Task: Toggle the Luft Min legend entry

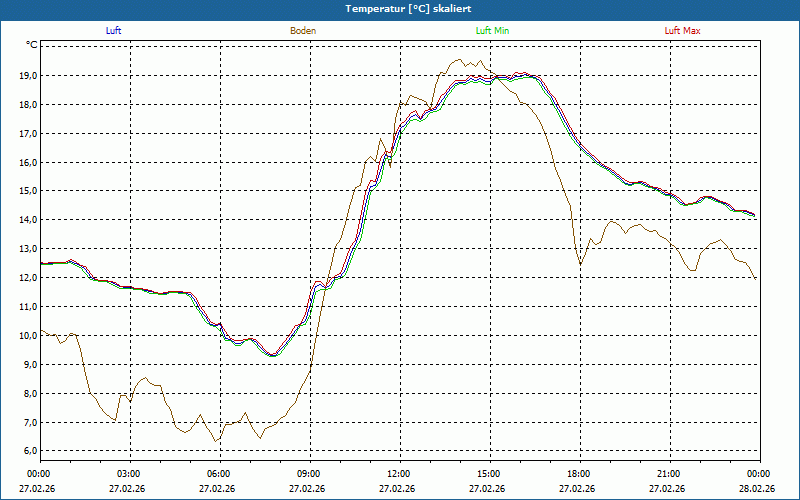Action: (492, 31)
